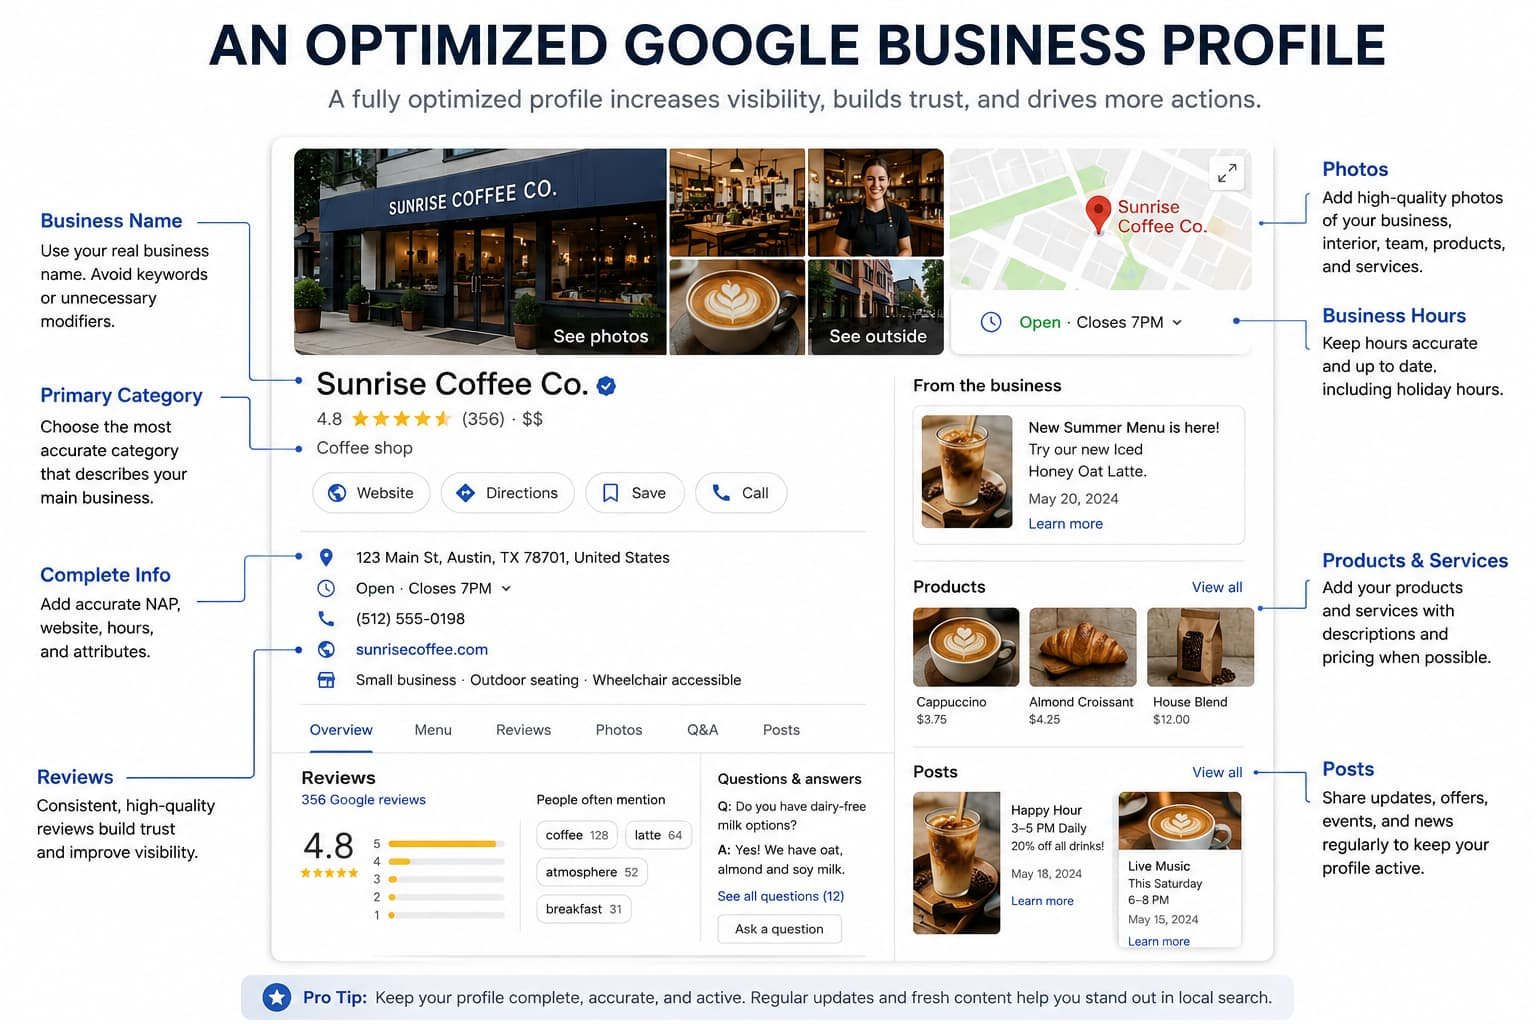1536x1024 pixels.
Task: Click View all next to Products
Action: click(x=1217, y=587)
